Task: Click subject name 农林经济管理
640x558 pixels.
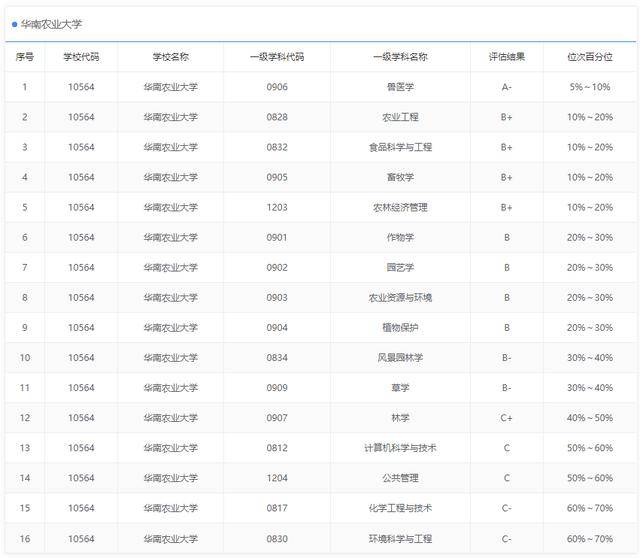Action: coord(400,207)
